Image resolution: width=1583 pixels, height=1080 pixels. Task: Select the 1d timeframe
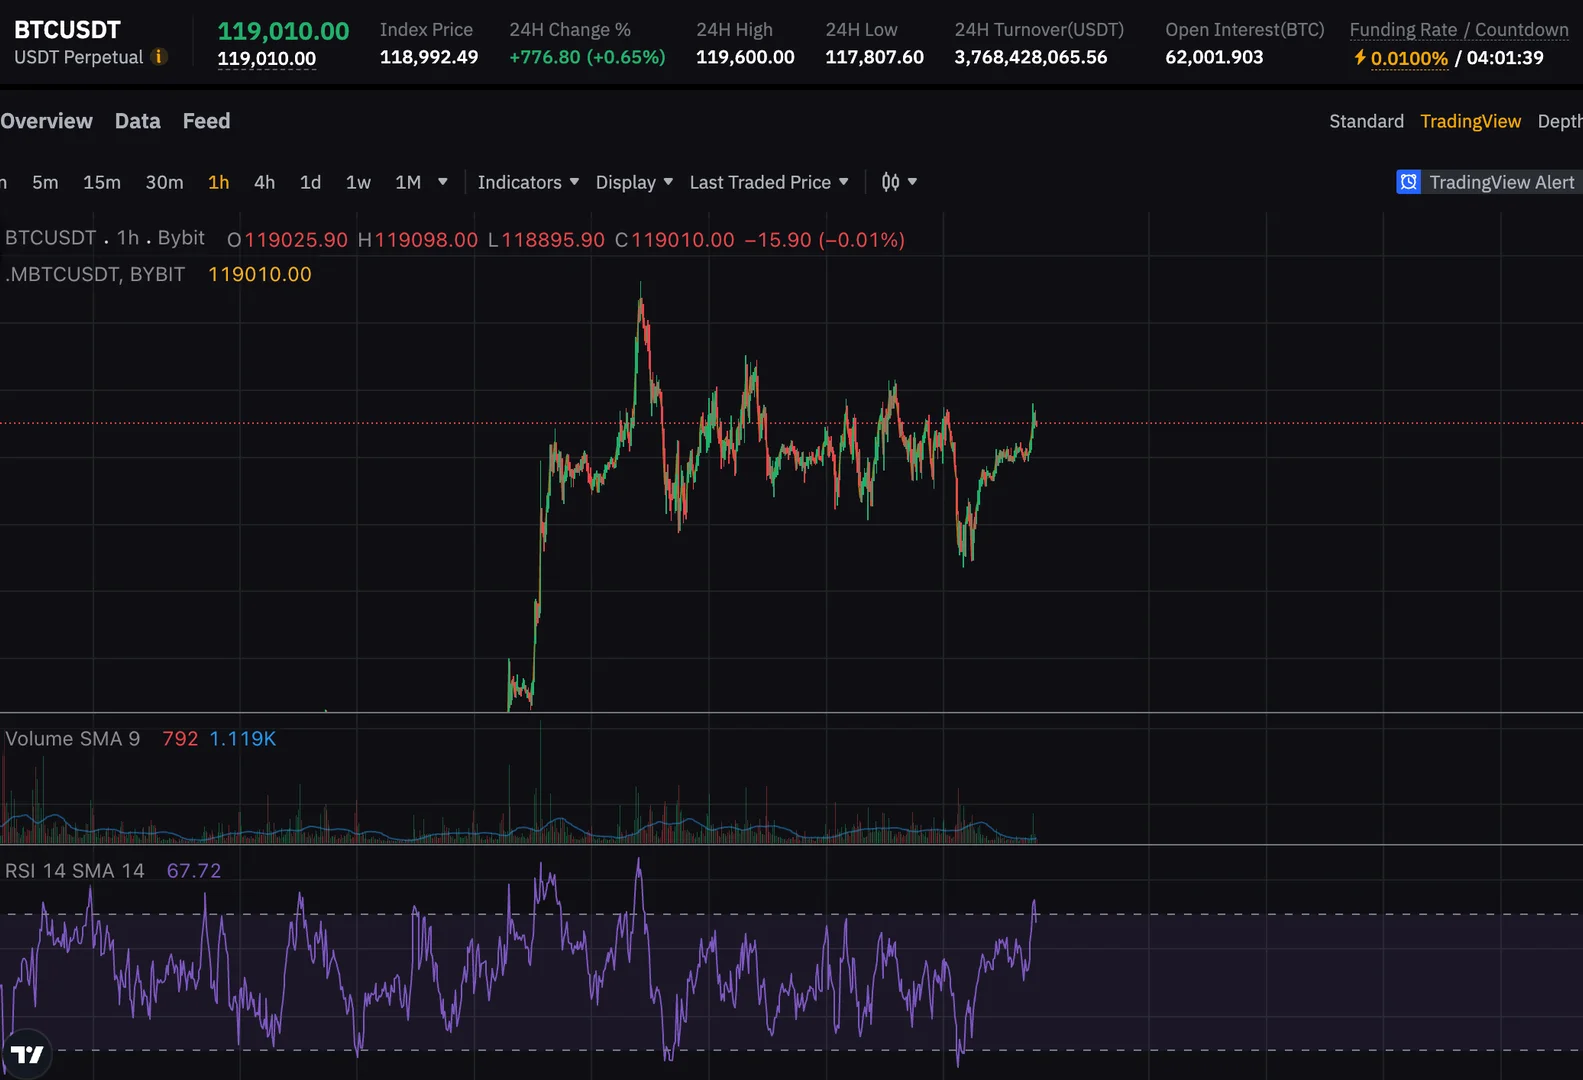pyautogui.click(x=310, y=182)
